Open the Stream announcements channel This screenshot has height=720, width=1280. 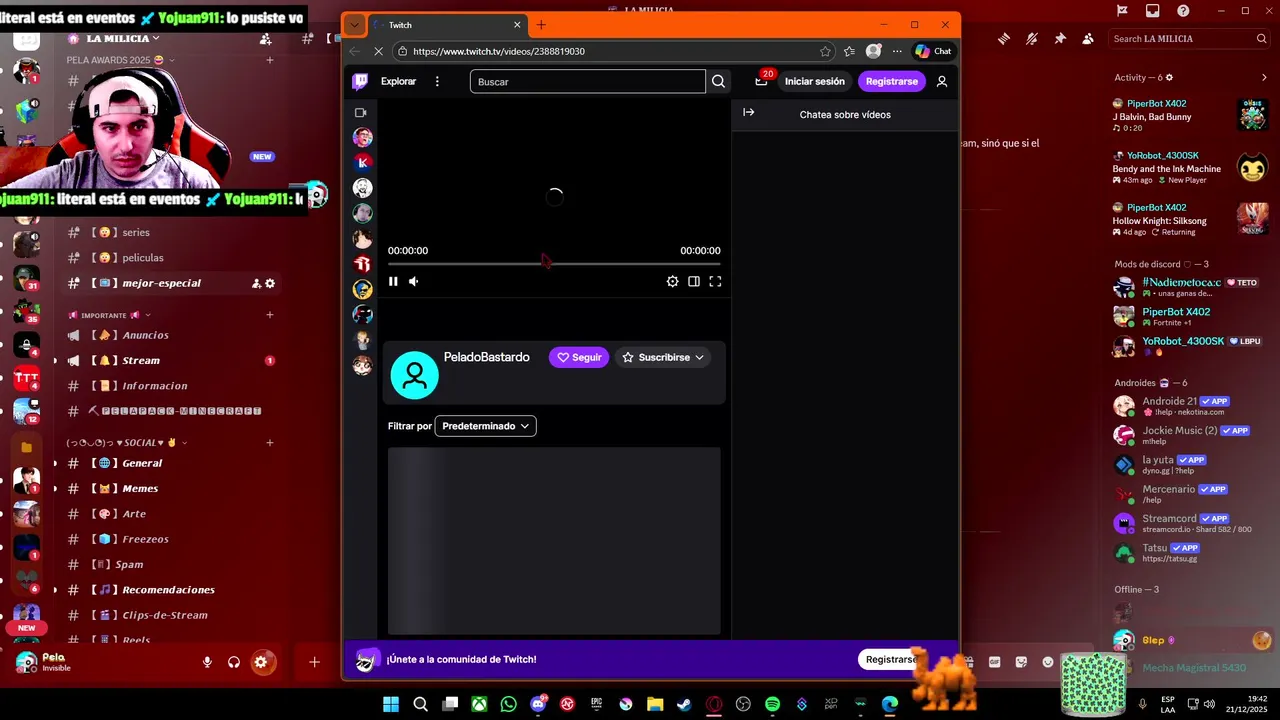click(166, 360)
